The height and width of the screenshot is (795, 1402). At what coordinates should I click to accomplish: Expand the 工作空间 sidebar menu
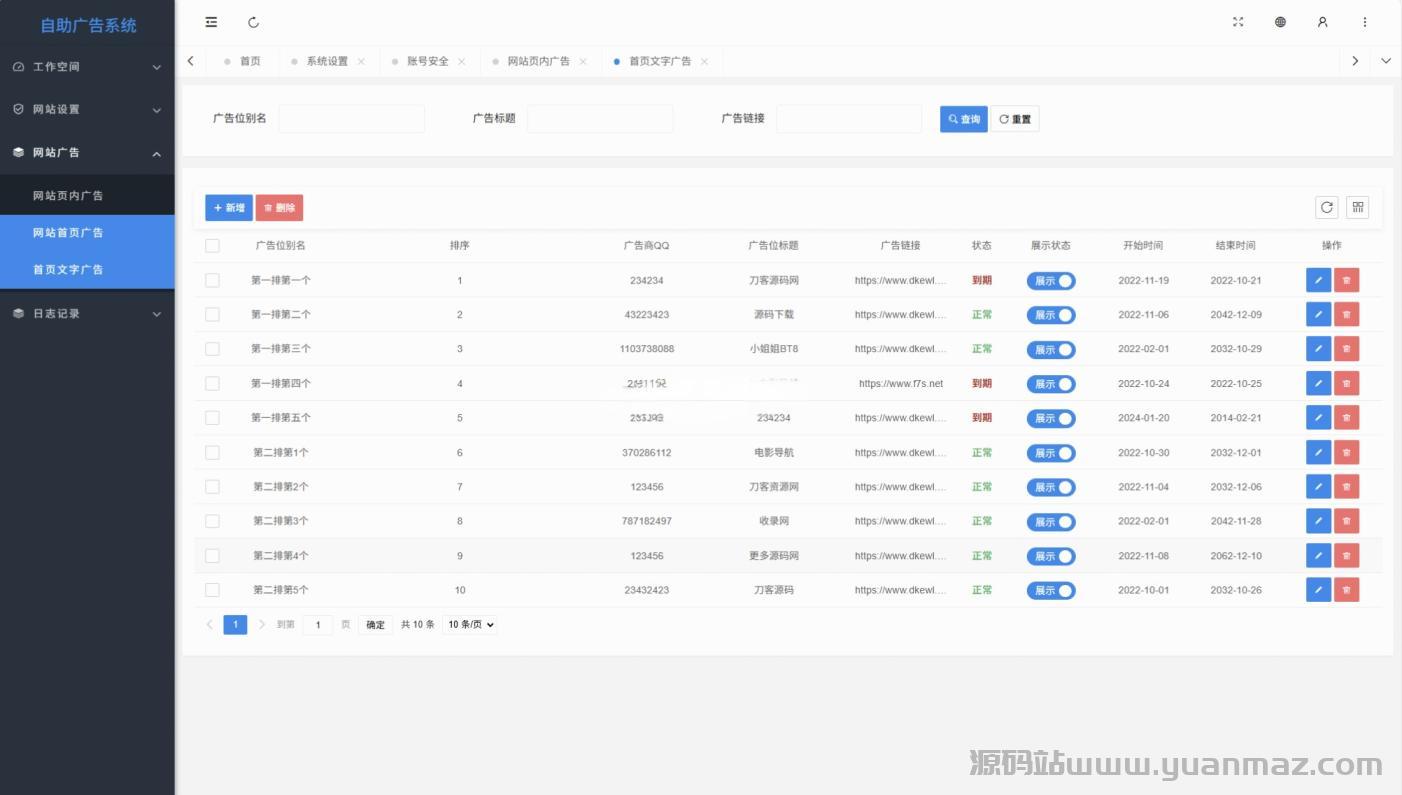click(87, 67)
